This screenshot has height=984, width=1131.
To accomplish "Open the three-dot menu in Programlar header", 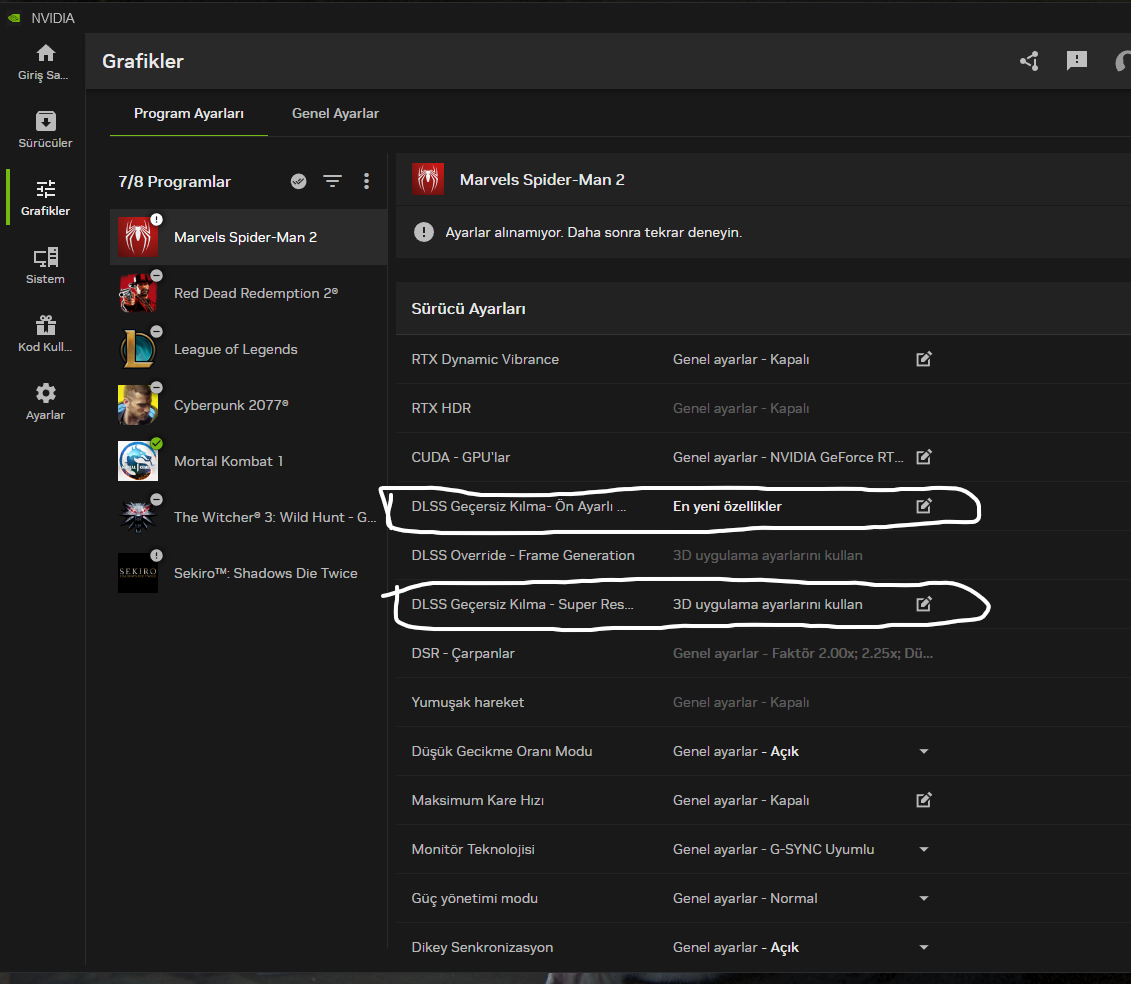I will (x=366, y=181).
